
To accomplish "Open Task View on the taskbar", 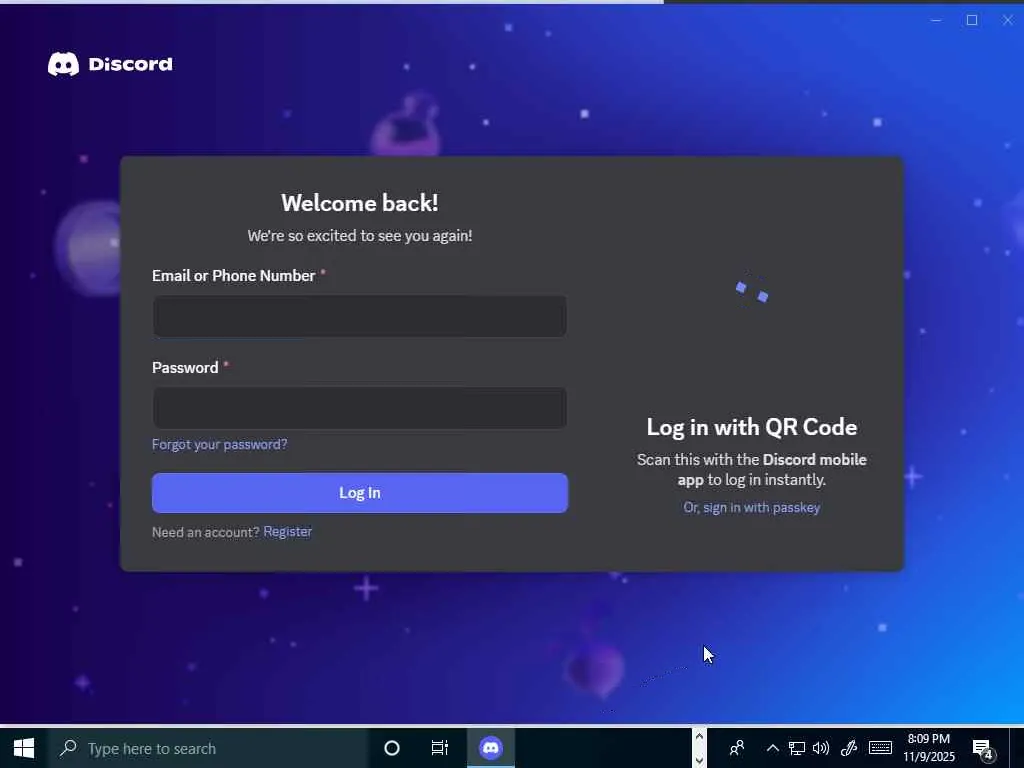I will 440,748.
